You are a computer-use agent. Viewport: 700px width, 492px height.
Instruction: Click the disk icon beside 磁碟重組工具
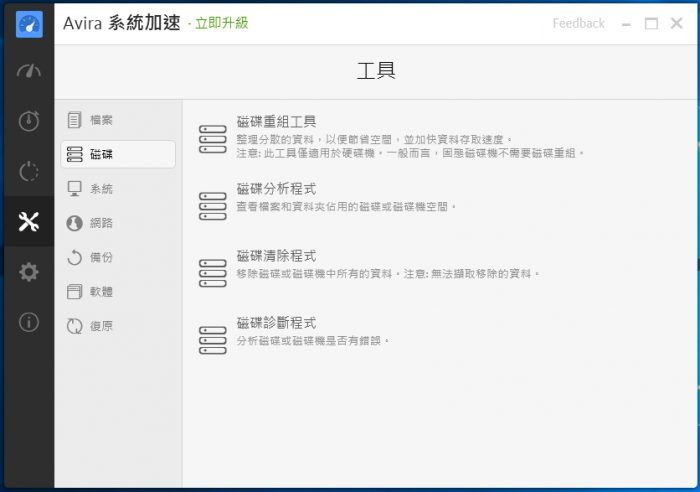[x=212, y=139]
